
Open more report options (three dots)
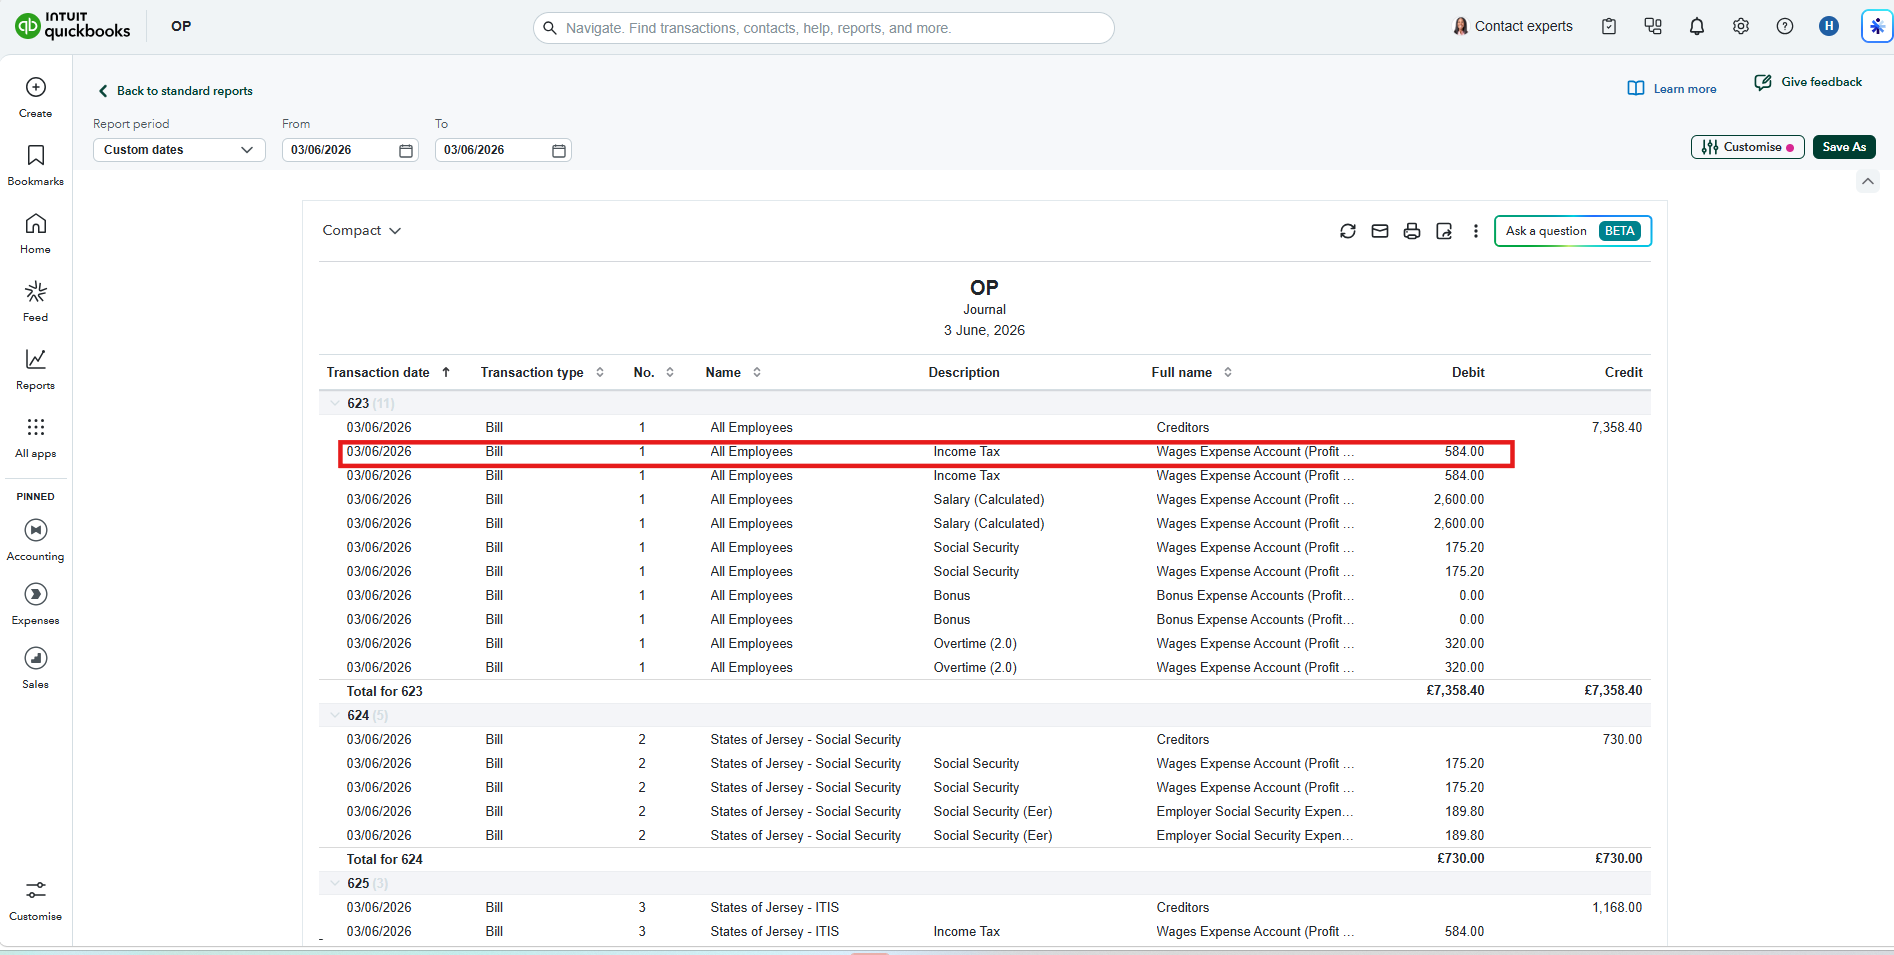tap(1476, 231)
